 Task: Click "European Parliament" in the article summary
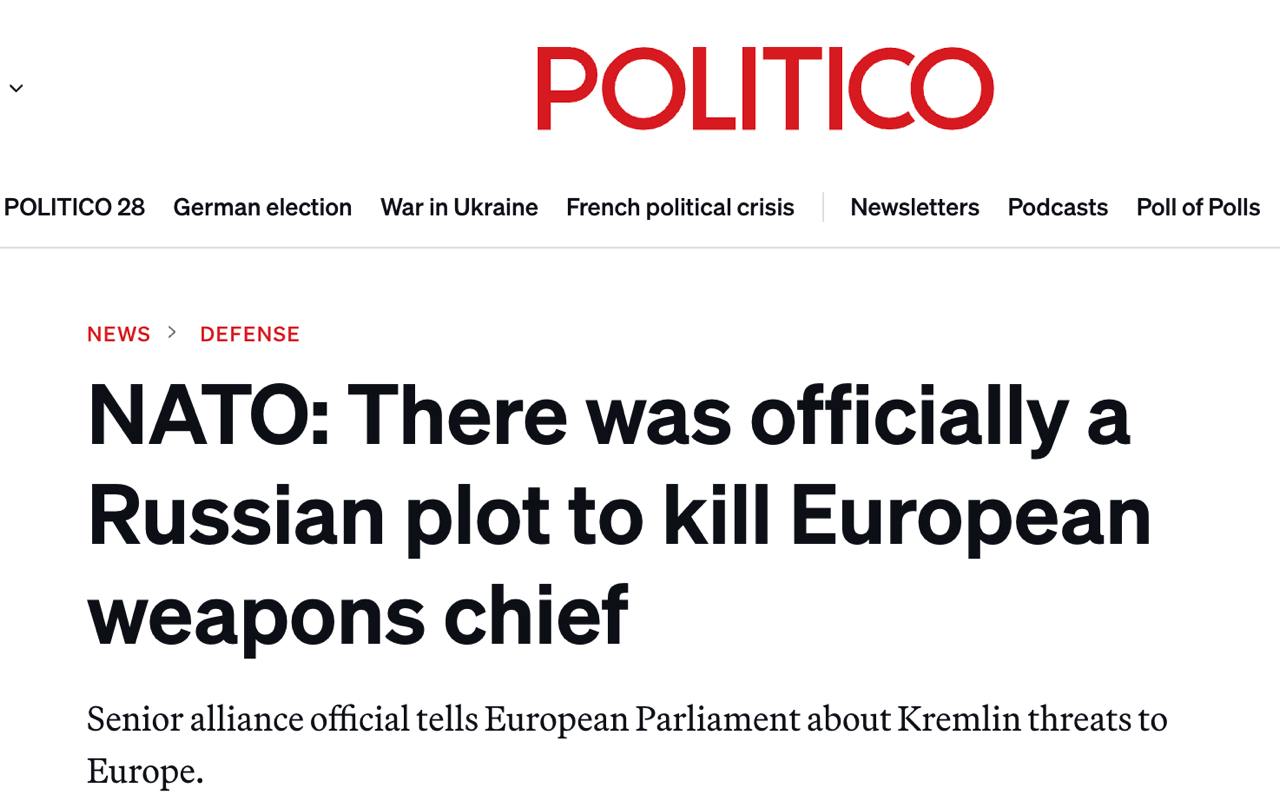click(x=642, y=718)
